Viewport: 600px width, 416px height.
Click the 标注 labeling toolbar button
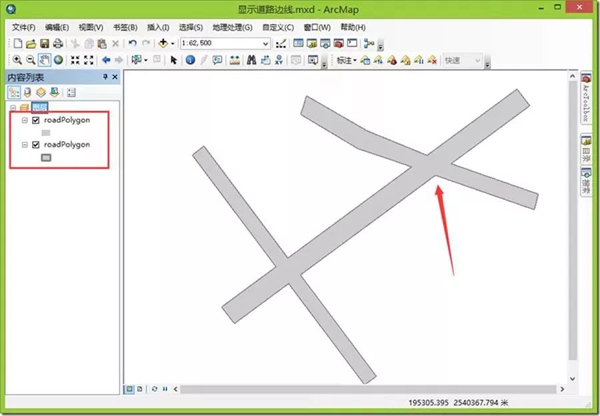coord(343,60)
